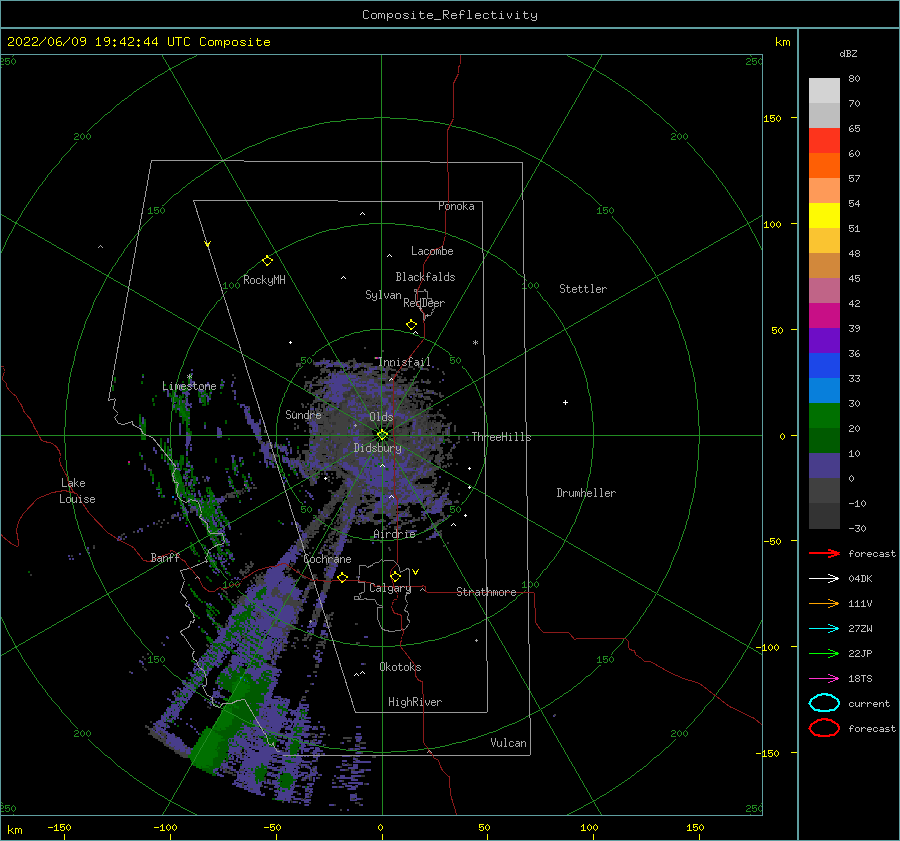900x841 pixels.
Task: Click the 04DK legend label
Action: pyautogui.click(x=860, y=578)
